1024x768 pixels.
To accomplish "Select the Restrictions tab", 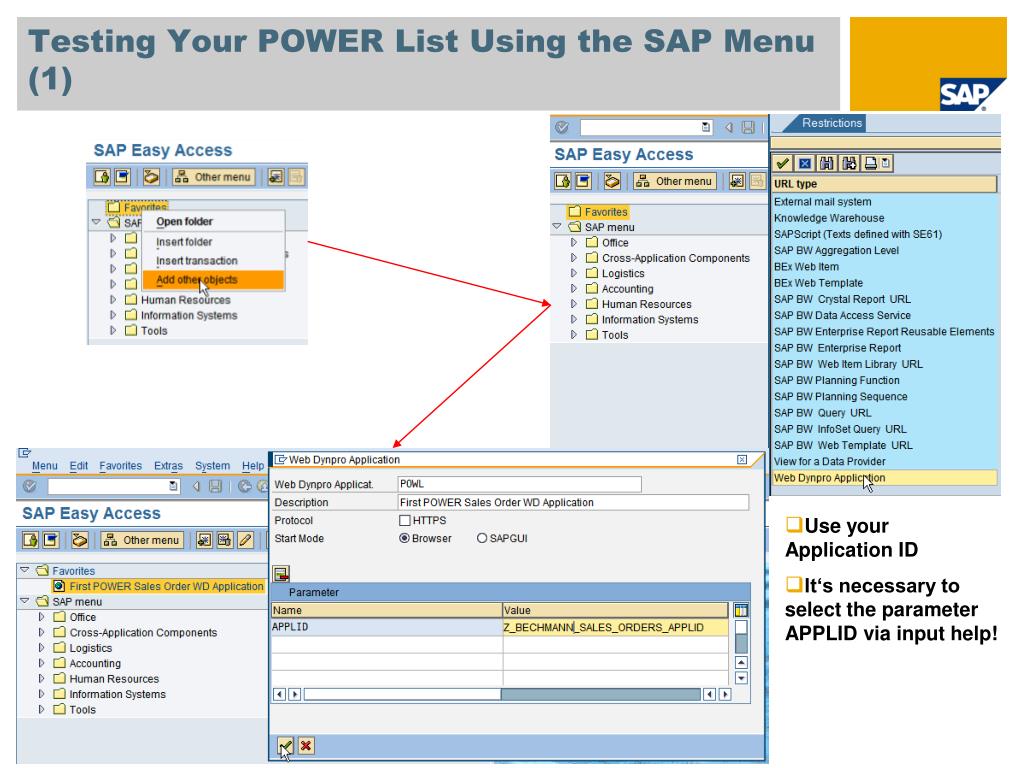I will (x=831, y=123).
